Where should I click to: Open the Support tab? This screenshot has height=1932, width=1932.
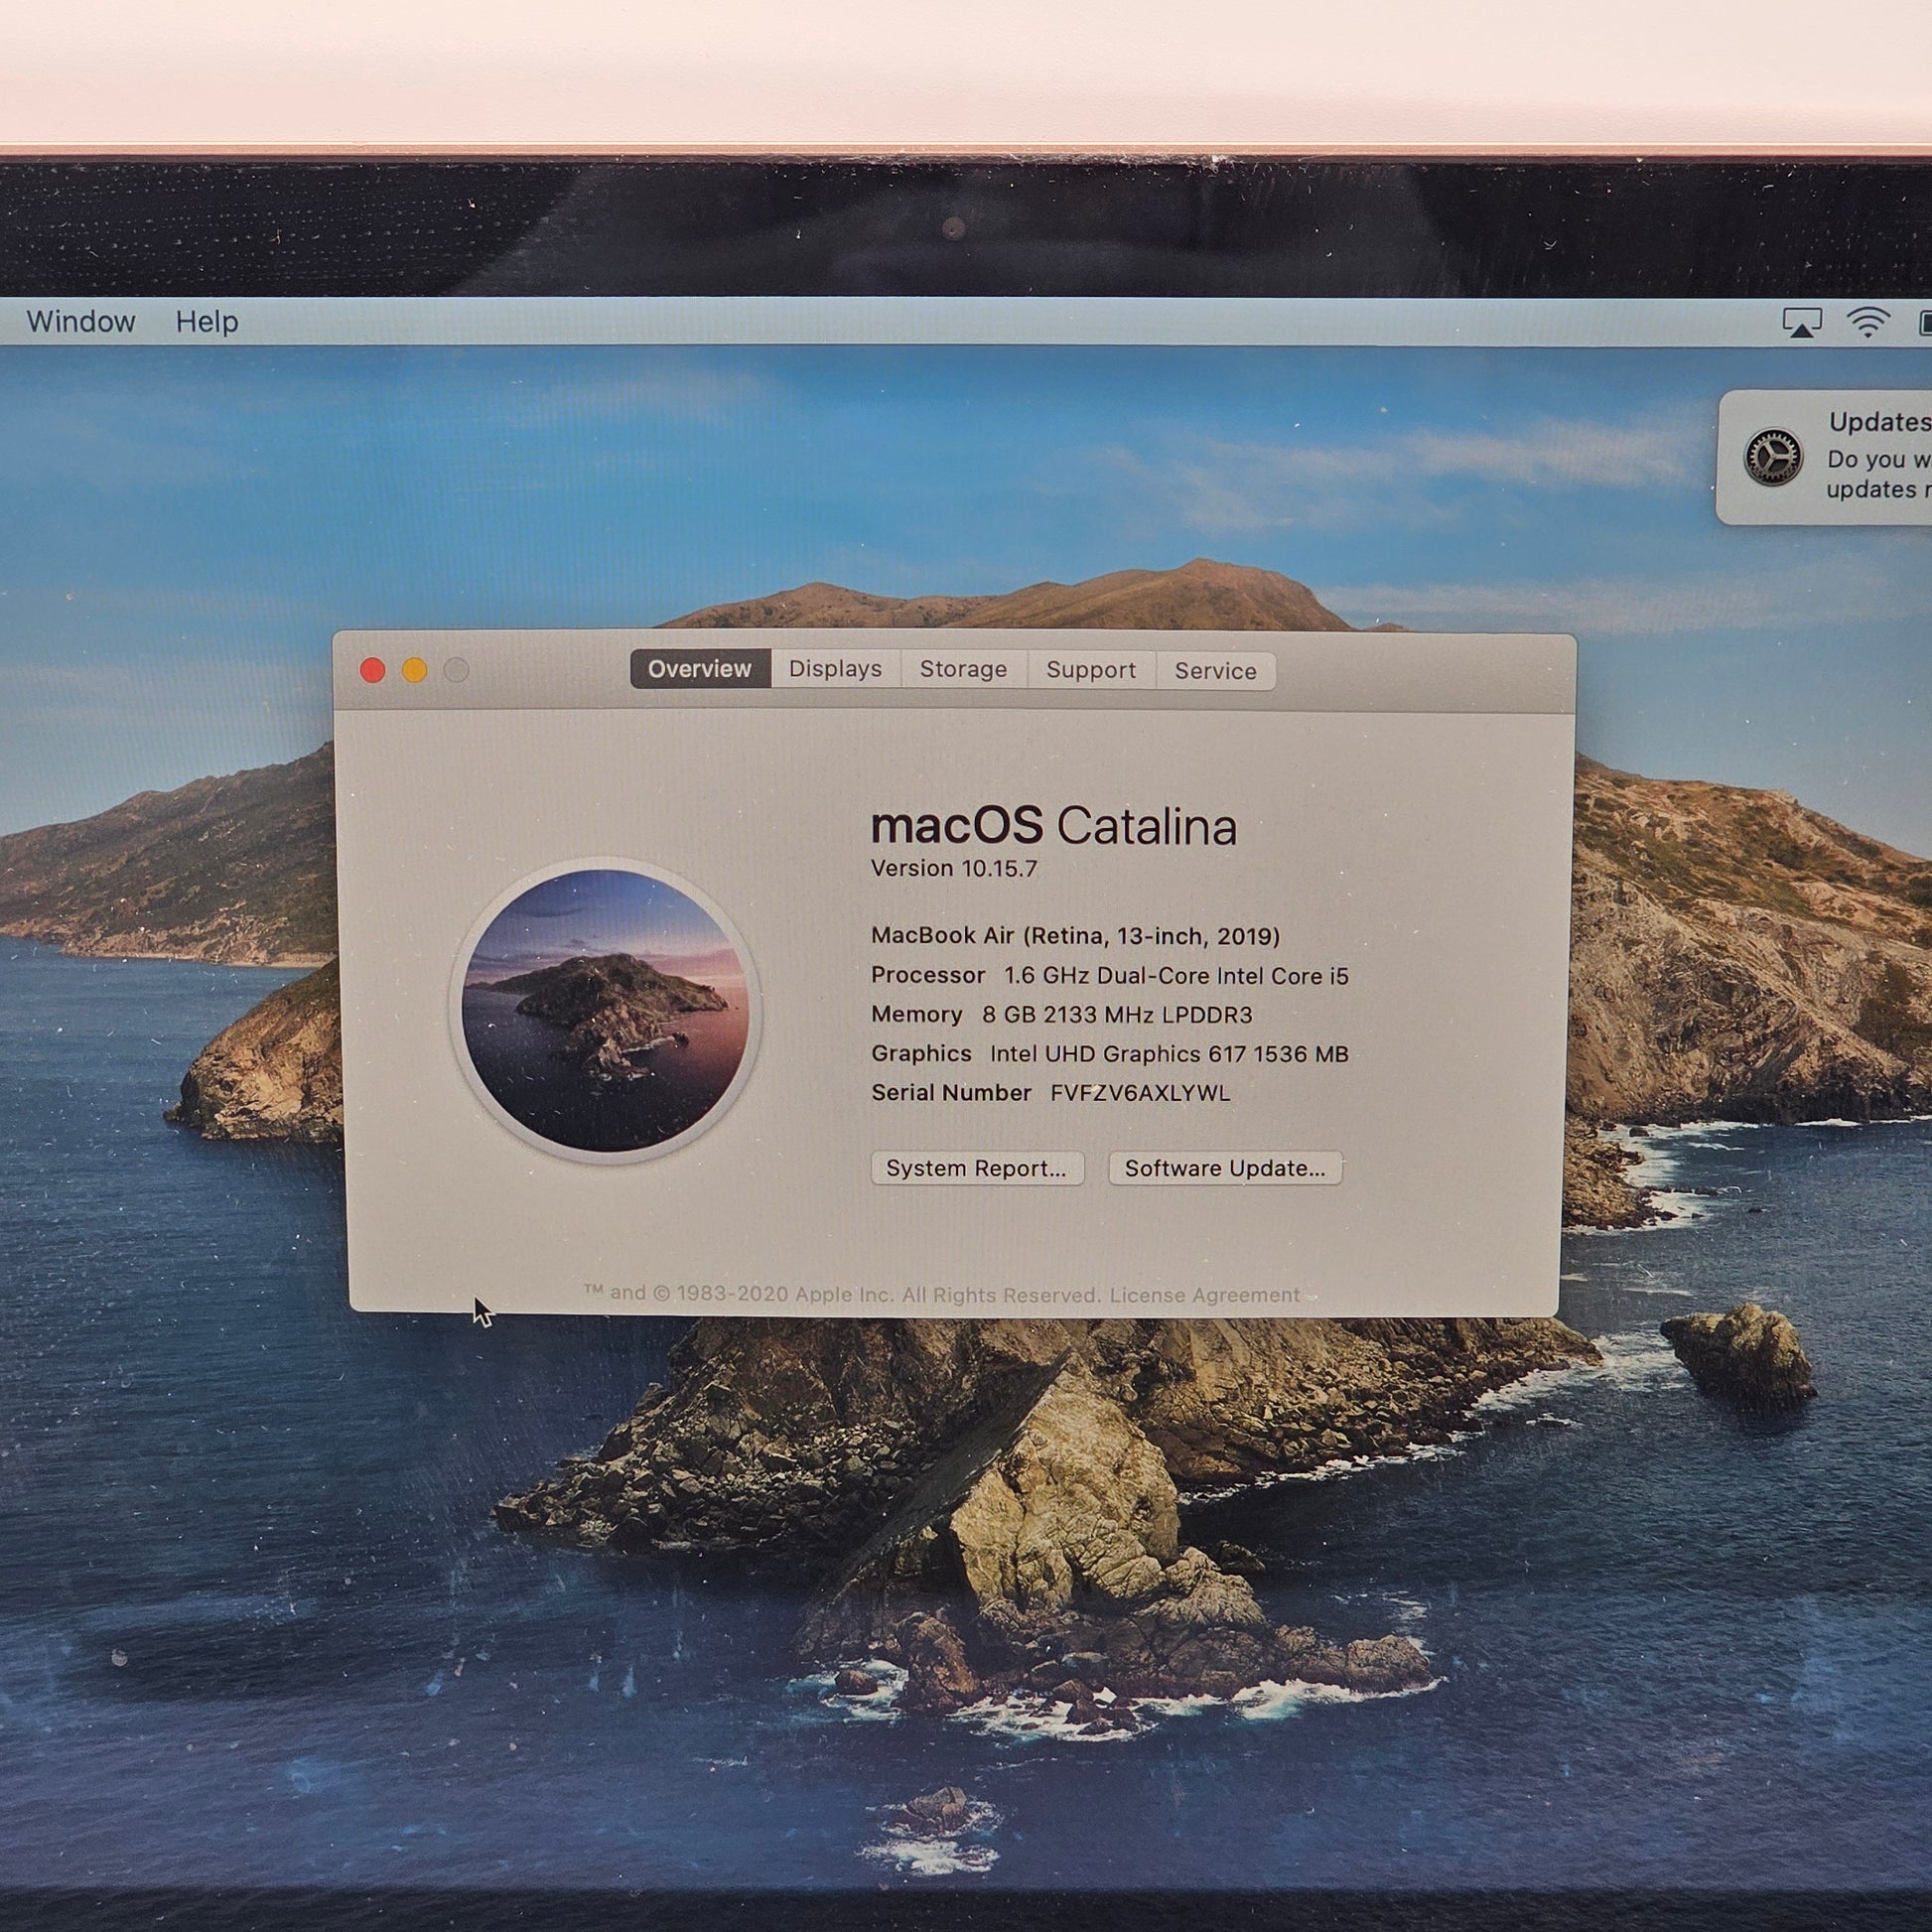click(1090, 670)
